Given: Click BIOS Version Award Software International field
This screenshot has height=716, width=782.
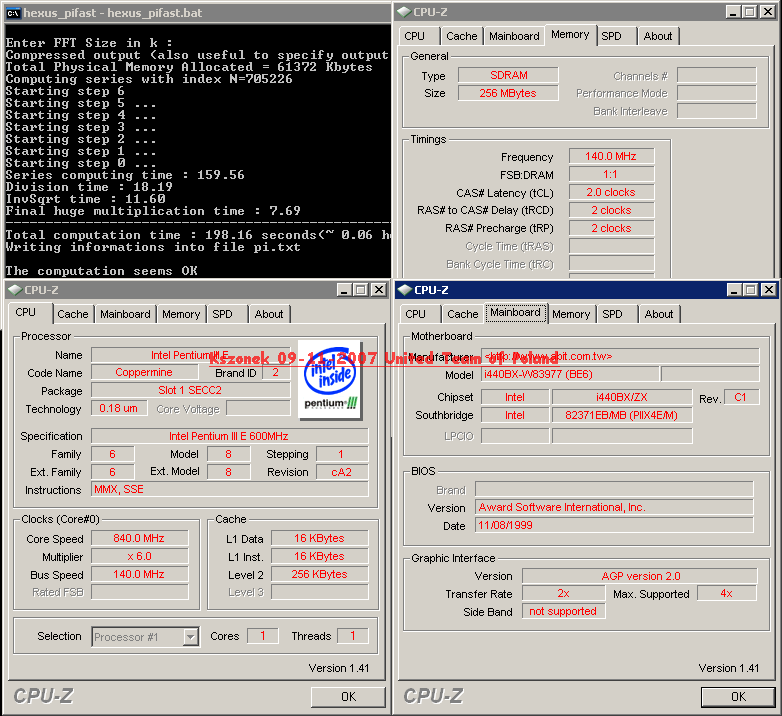Looking at the screenshot, I should [x=614, y=508].
